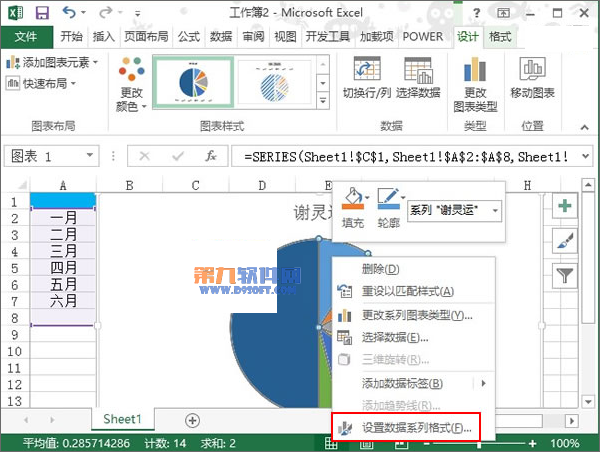Image resolution: width=600 pixels, height=452 pixels.
Task: Open Fill color dropdown arrow
Action: pyautogui.click(x=367, y=197)
